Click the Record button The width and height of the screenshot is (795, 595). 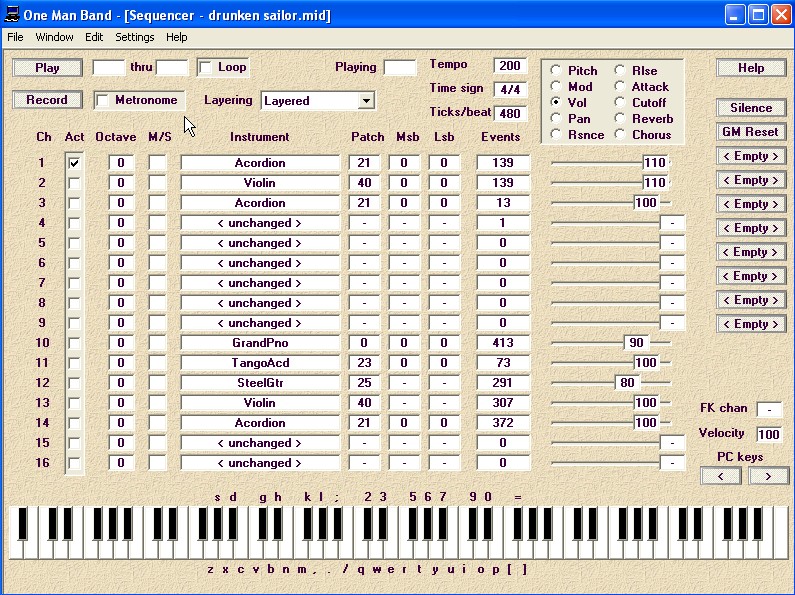click(x=47, y=100)
